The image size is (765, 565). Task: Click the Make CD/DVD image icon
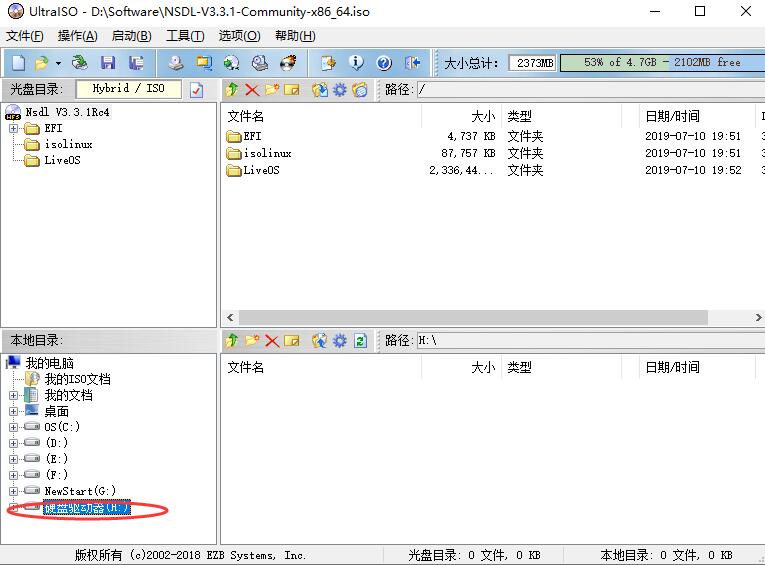point(176,63)
